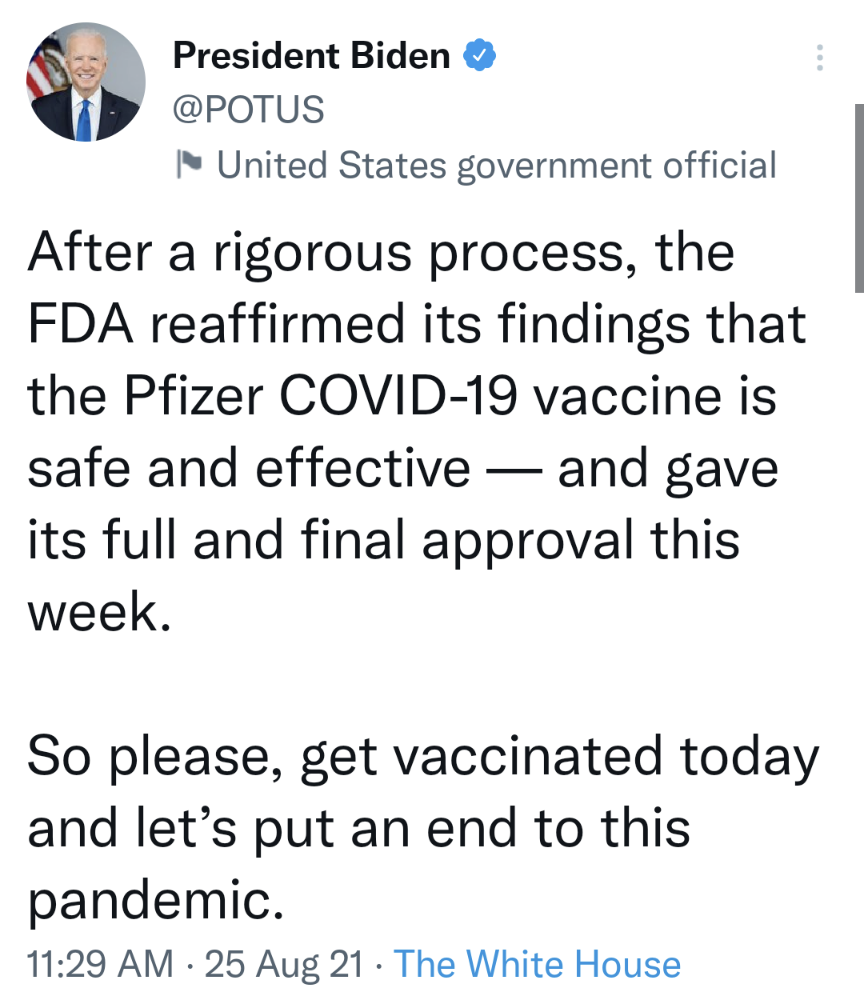
Task: Click "United States government official" label
Action: point(496,165)
